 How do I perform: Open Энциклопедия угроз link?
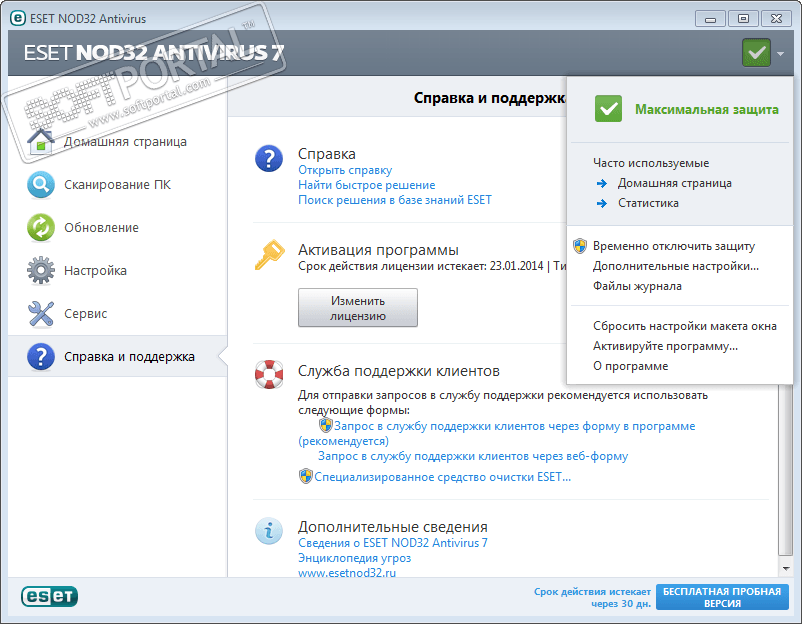coord(354,558)
